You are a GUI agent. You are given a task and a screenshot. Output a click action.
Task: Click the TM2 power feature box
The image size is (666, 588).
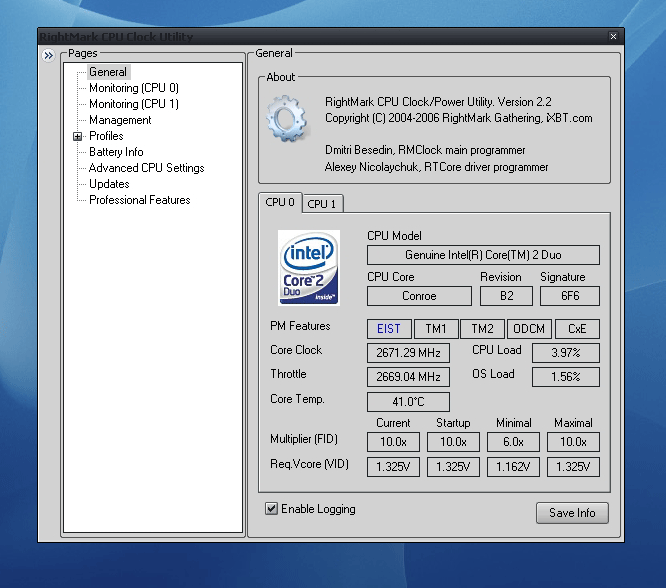[x=483, y=329]
